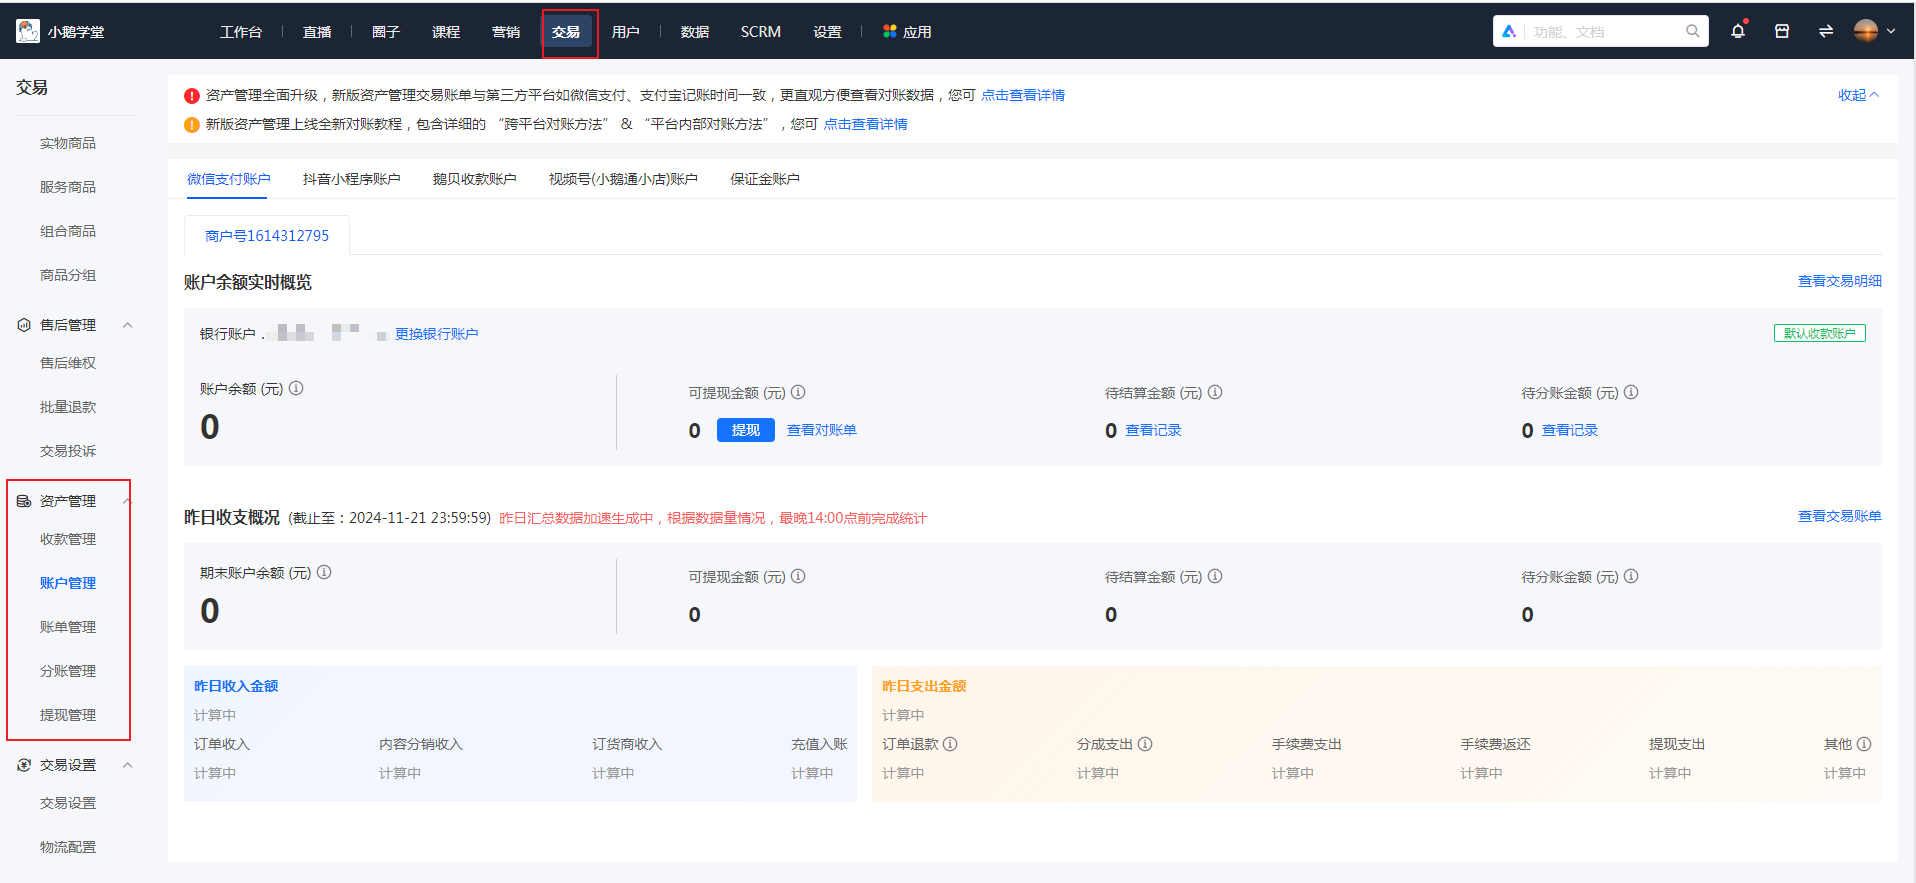Image resolution: width=1916 pixels, height=883 pixels.
Task: Open the 更换银行账户 link
Action: pyautogui.click(x=436, y=334)
